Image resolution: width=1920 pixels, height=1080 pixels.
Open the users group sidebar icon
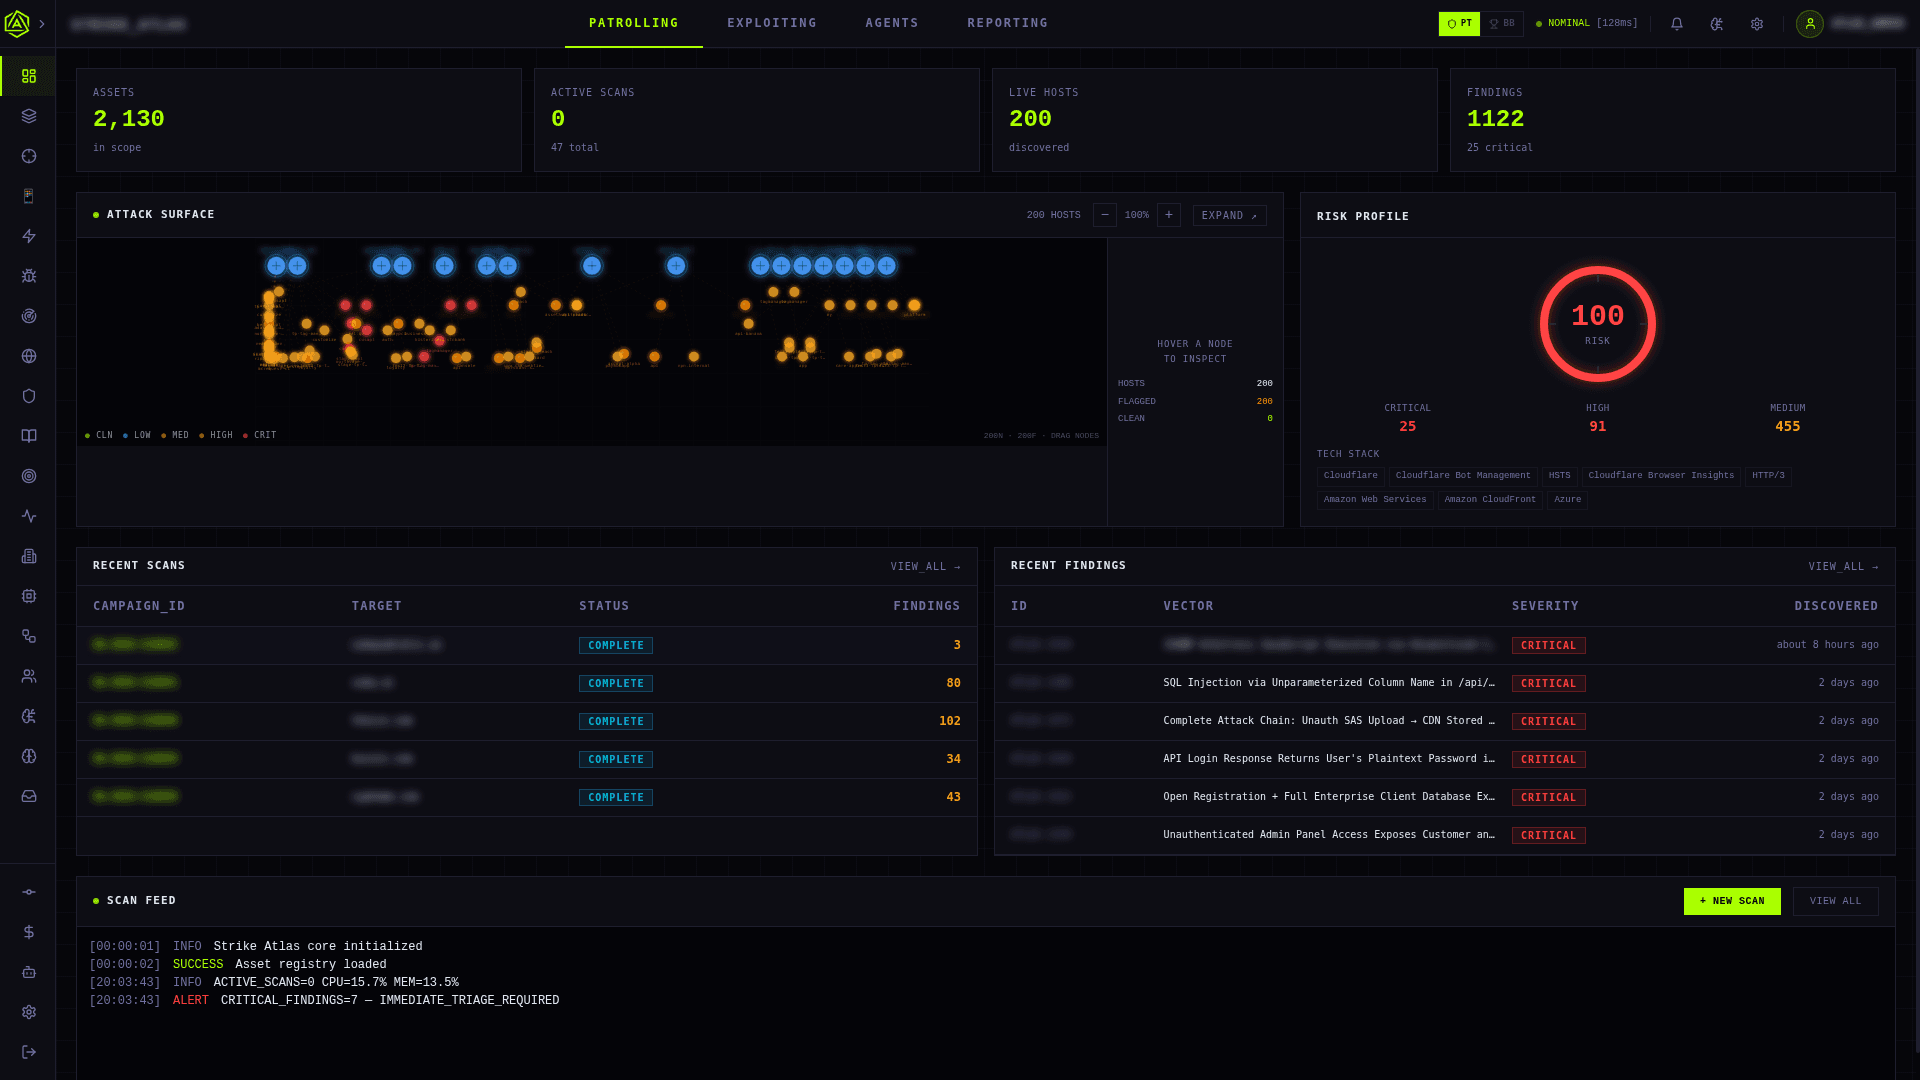(29, 676)
